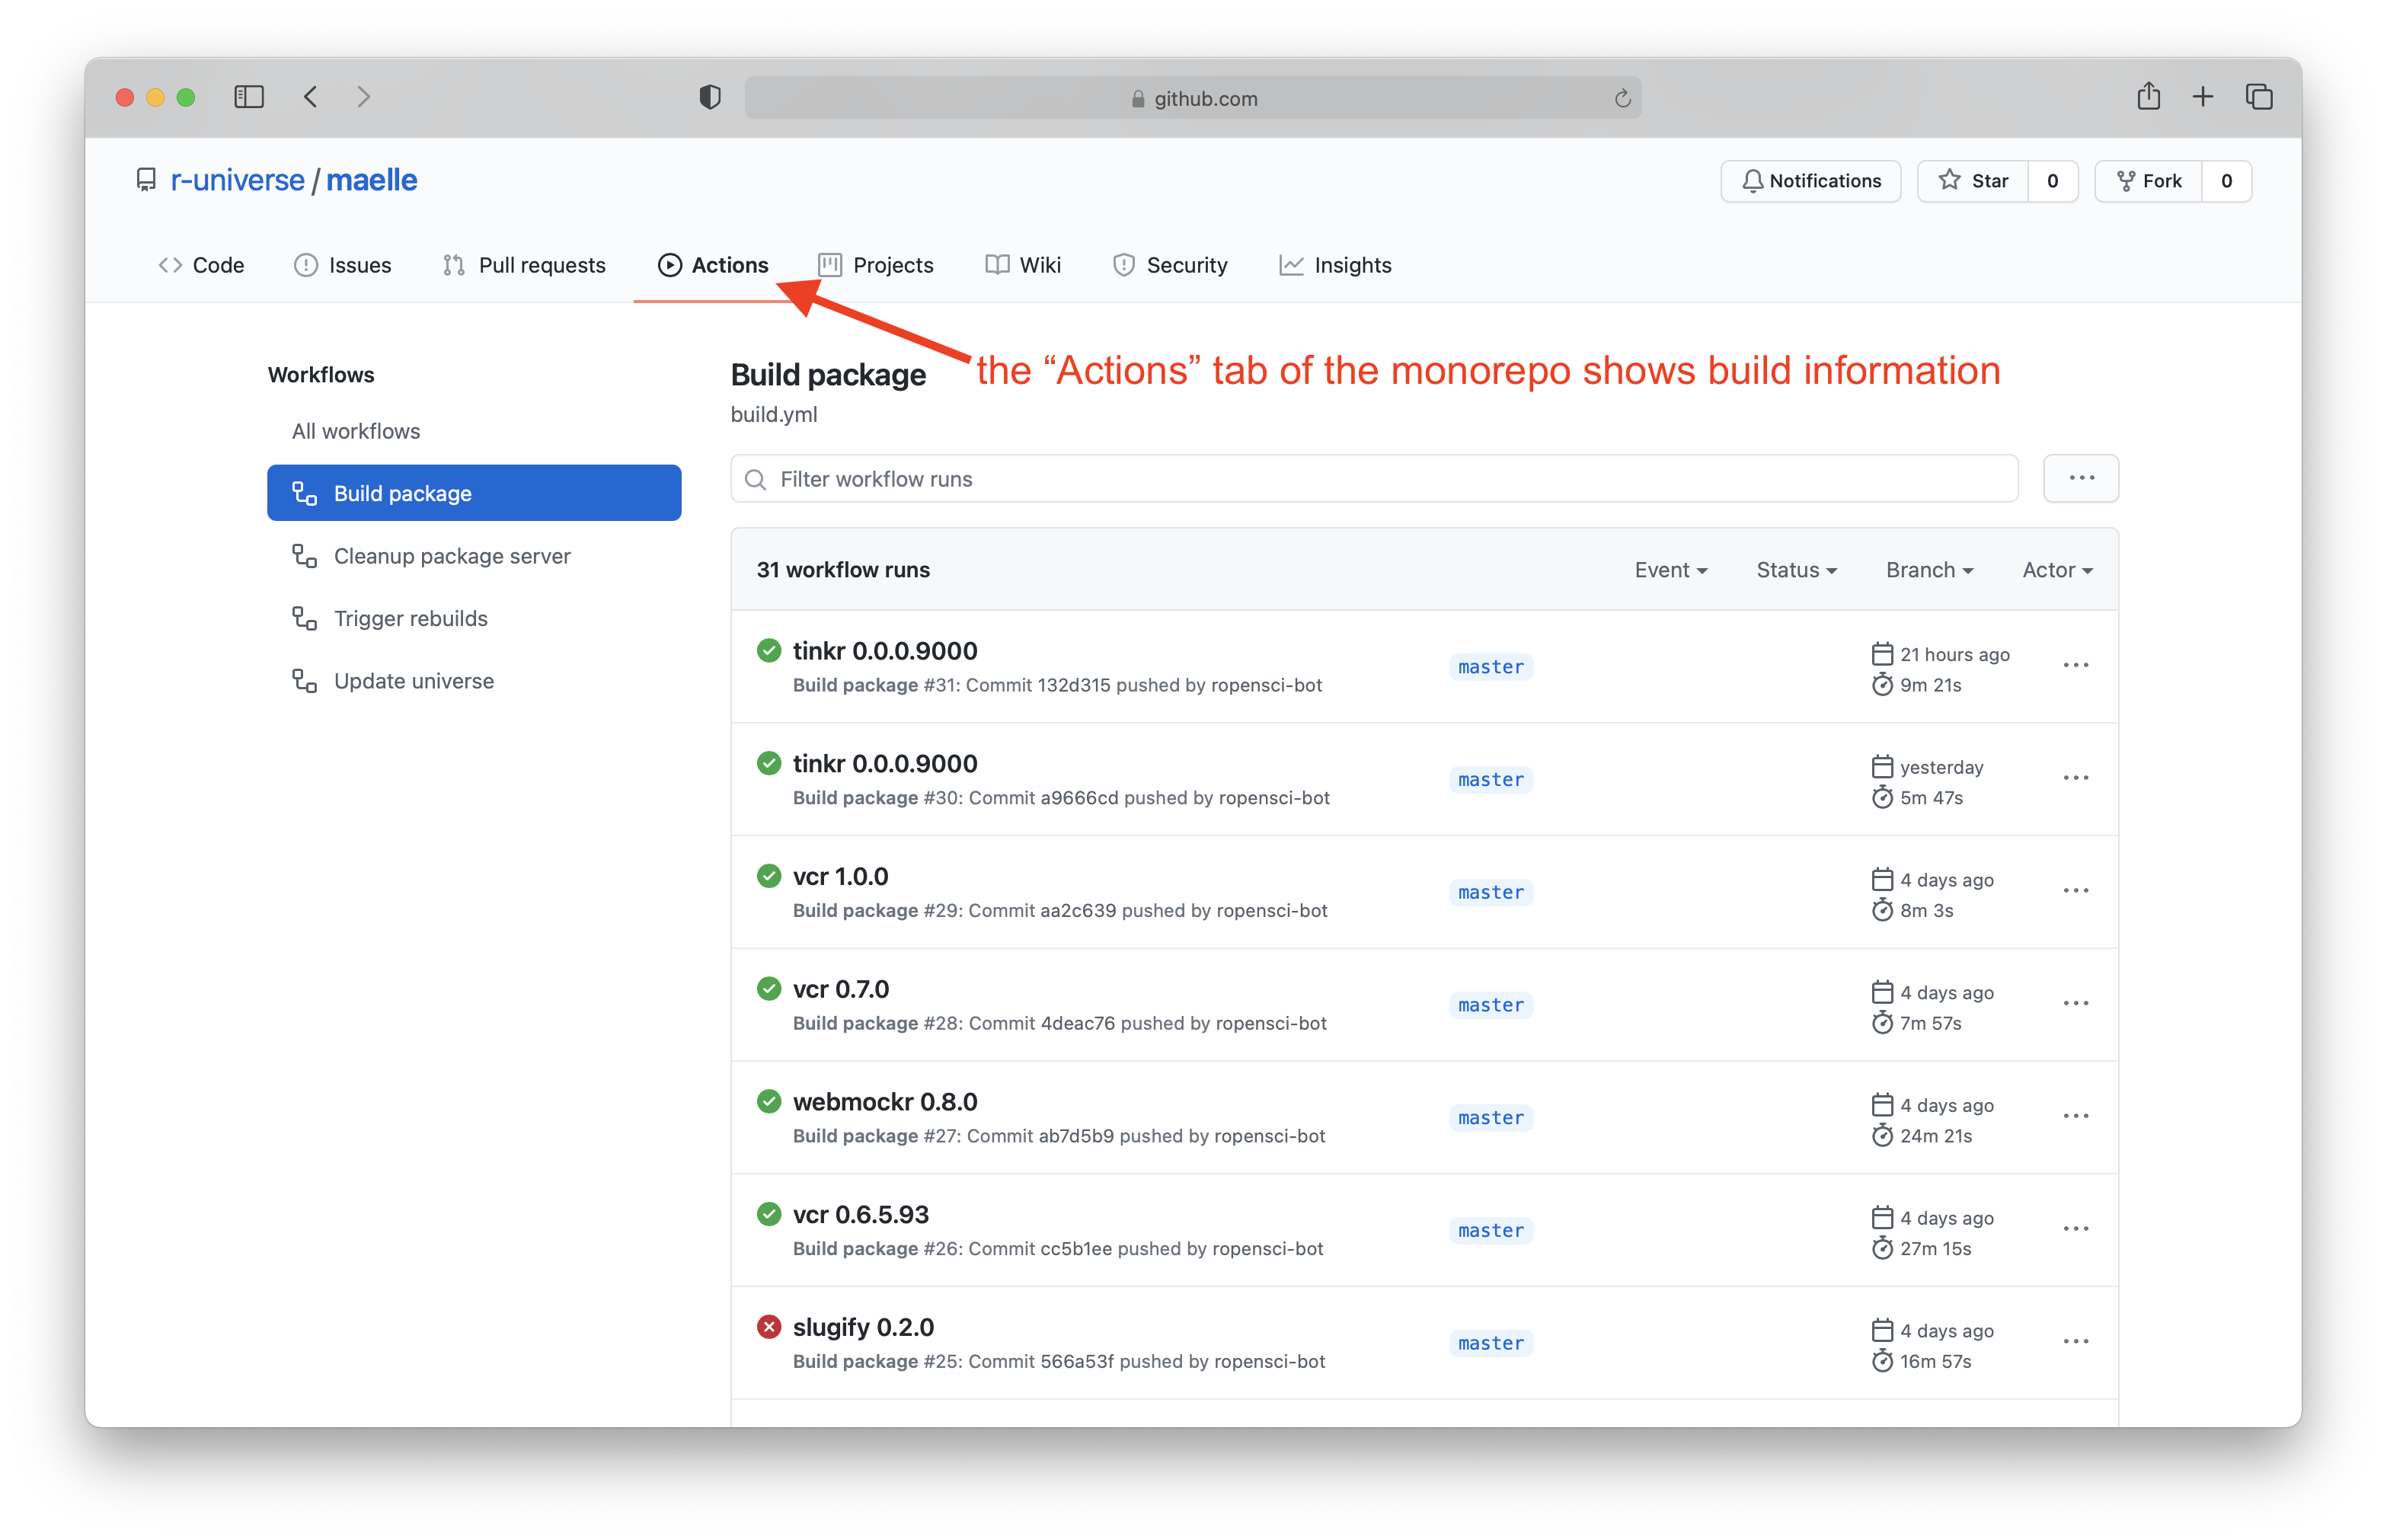Expand the Branch filter dropdown
The height and width of the screenshot is (1540, 2387).
pyautogui.click(x=1929, y=569)
